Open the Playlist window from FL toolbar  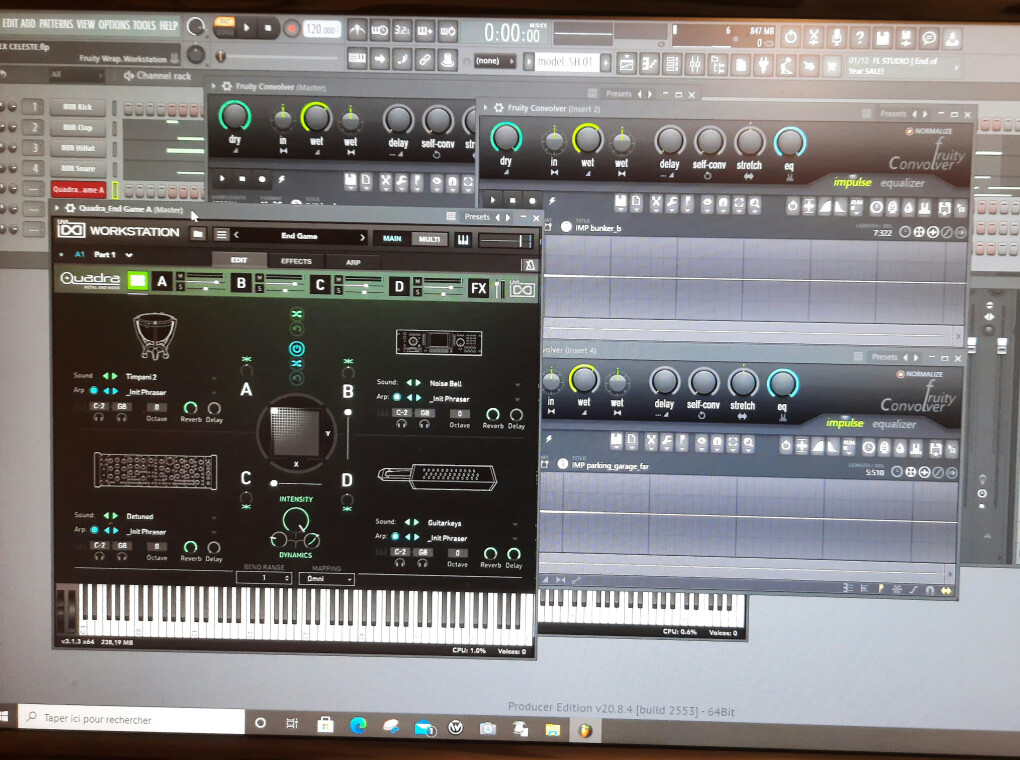coord(627,64)
